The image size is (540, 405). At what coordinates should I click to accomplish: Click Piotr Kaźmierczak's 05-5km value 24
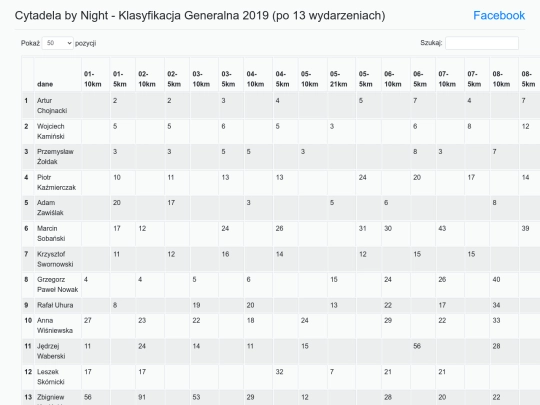click(x=363, y=177)
